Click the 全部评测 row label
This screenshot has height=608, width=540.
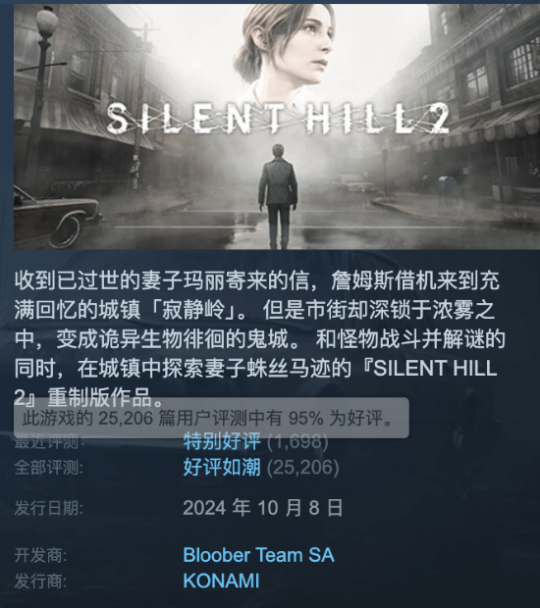[49, 468]
